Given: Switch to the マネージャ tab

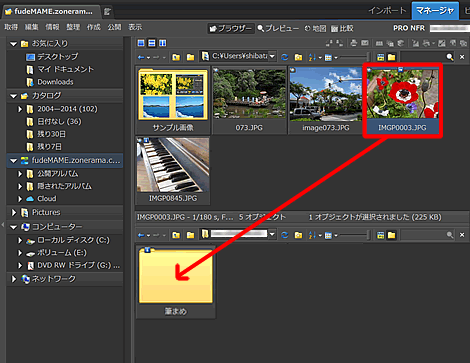Looking at the screenshot, I should tap(435, 11).
